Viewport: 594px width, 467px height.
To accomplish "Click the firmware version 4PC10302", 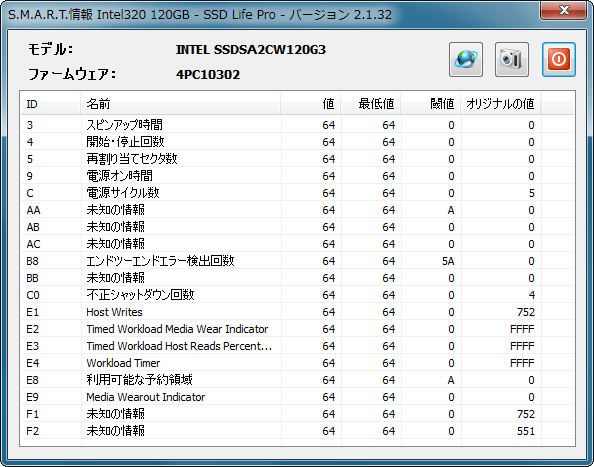I will point(208,75).
